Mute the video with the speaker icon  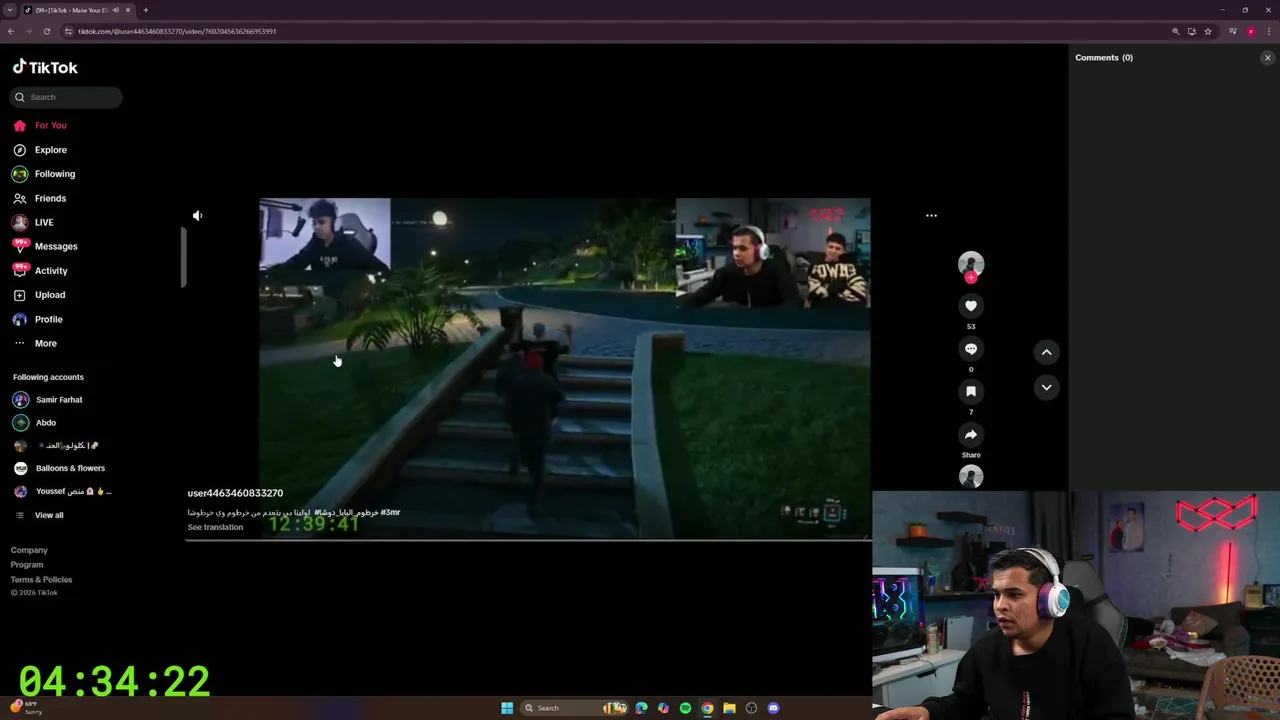[x=197, y=215]
